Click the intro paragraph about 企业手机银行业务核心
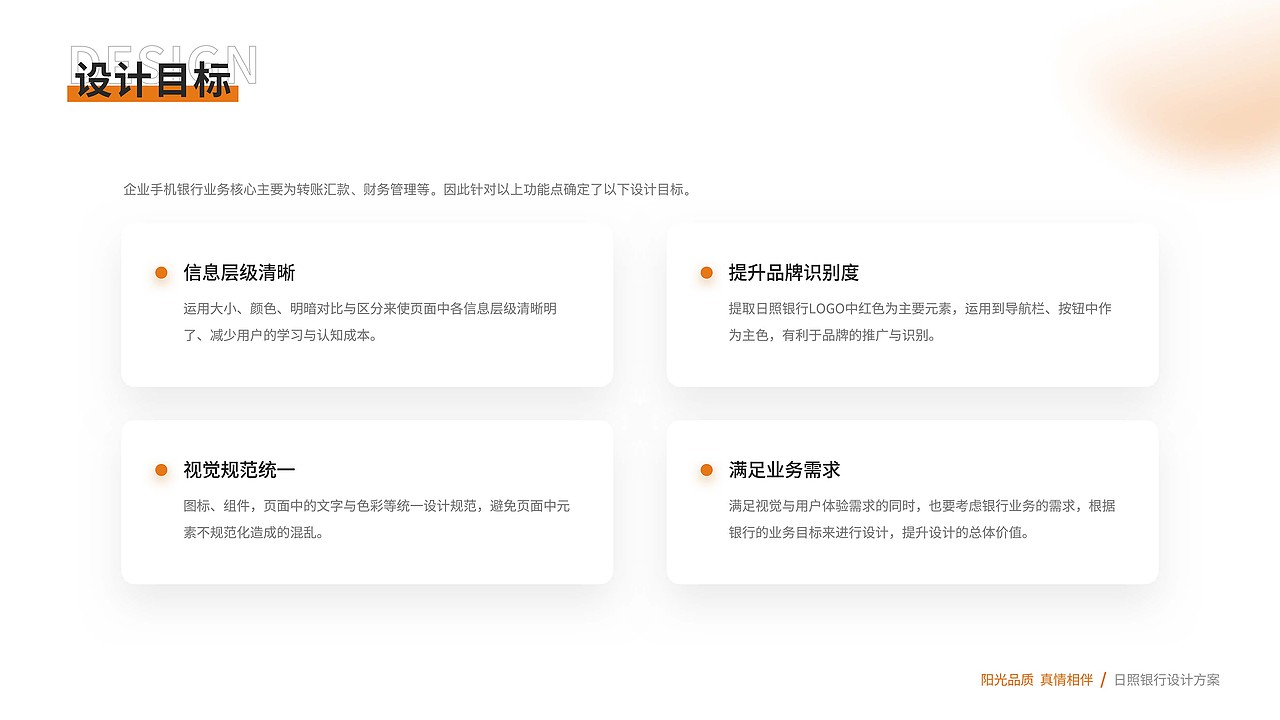The width and height of the screenshot is (1280, 720). [406, 188]
